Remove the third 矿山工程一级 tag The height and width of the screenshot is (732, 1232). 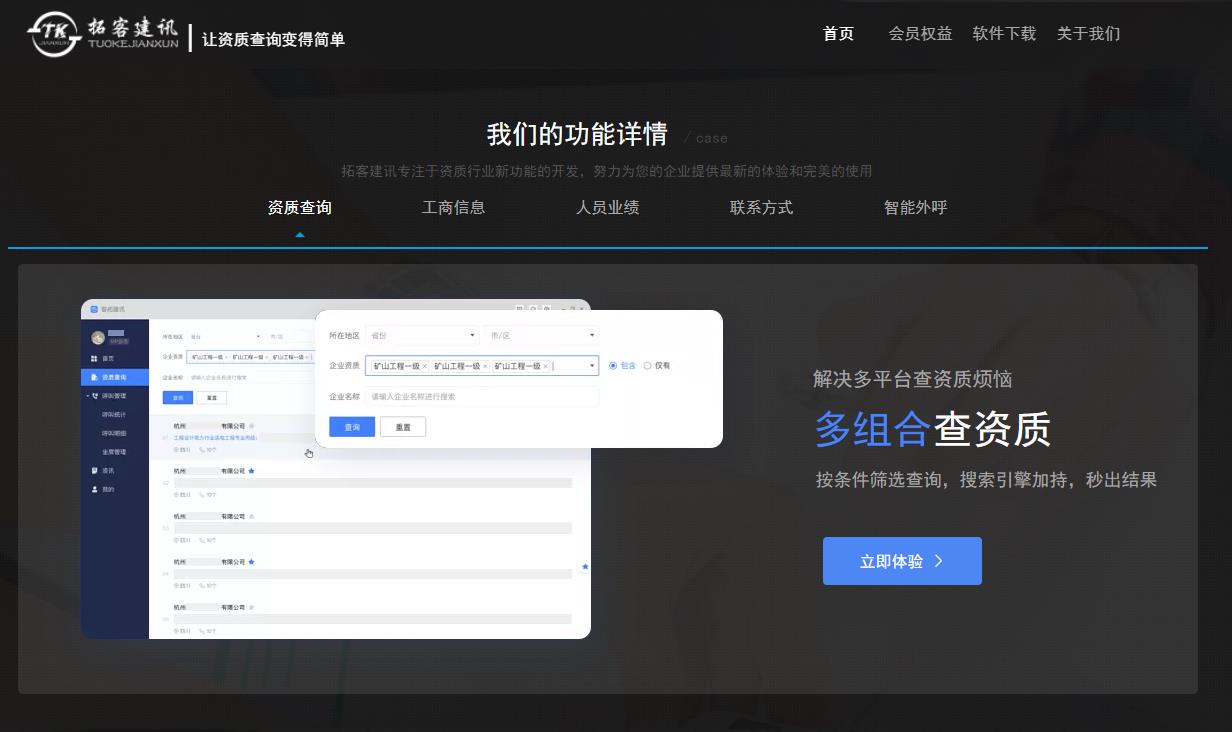click(545, 366)
